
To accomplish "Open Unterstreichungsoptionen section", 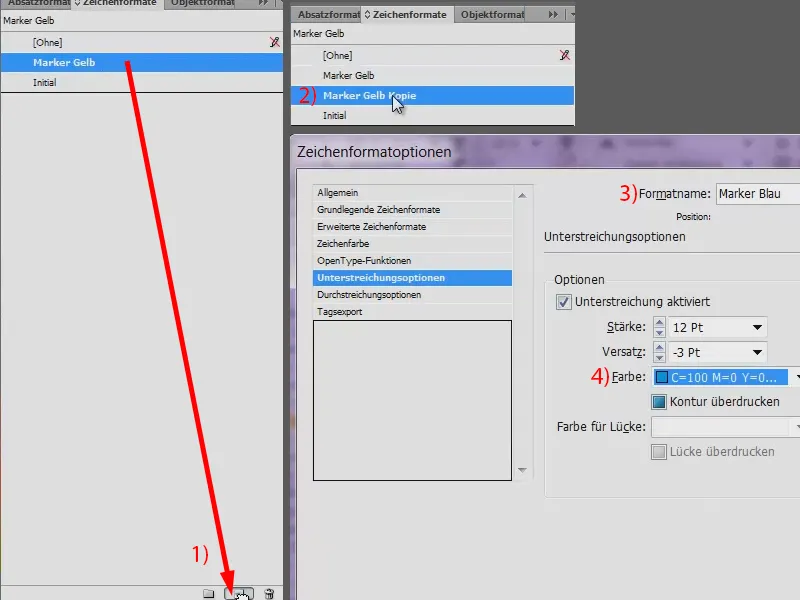I will pyautogui.click(x=412, y=278).
